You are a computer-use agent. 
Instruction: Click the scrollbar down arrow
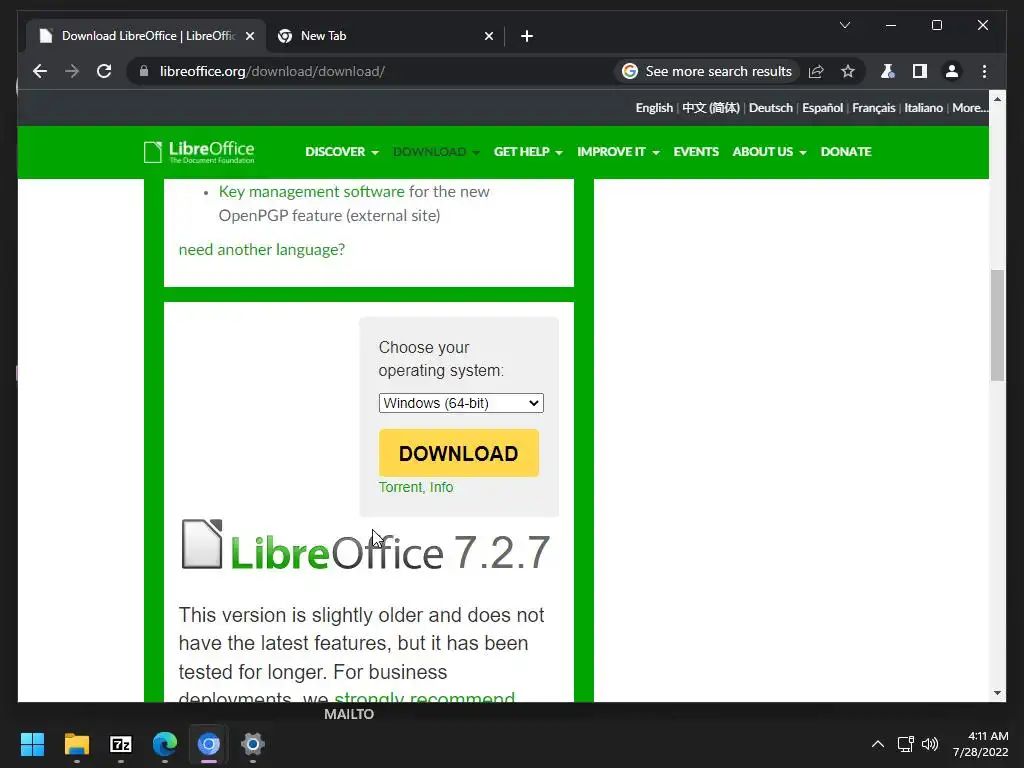[x=997, y=693]
